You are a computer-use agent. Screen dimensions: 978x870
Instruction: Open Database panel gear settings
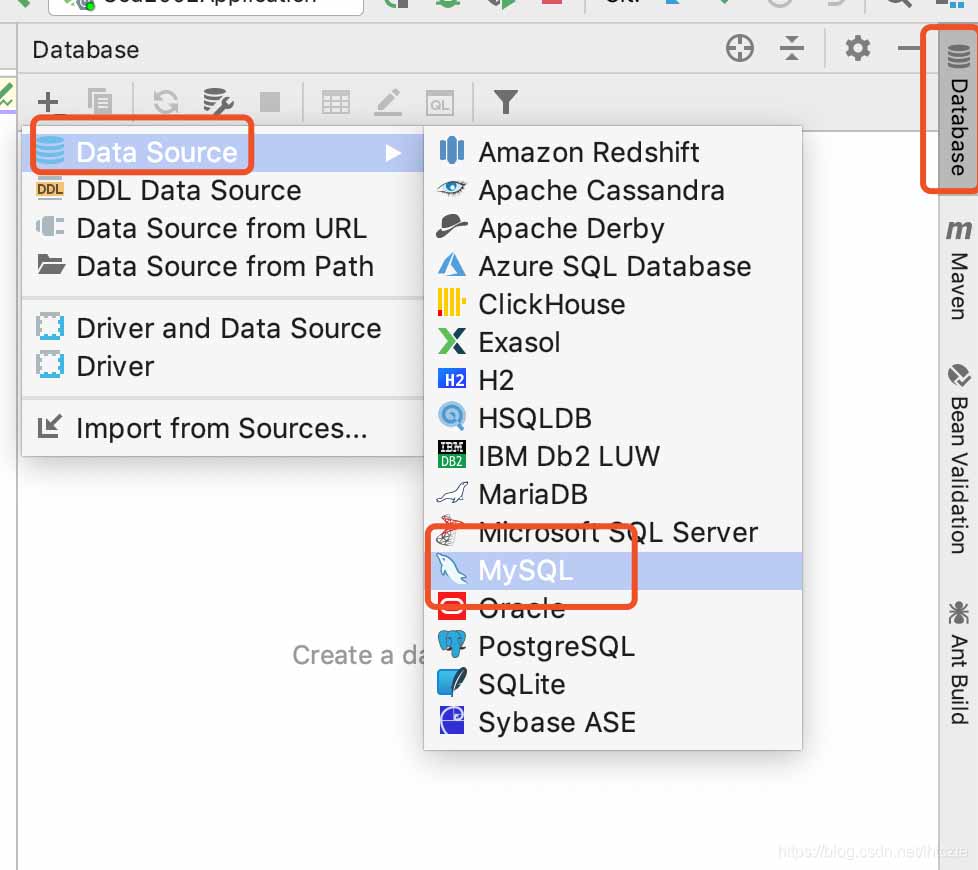[x=858, y=48]
